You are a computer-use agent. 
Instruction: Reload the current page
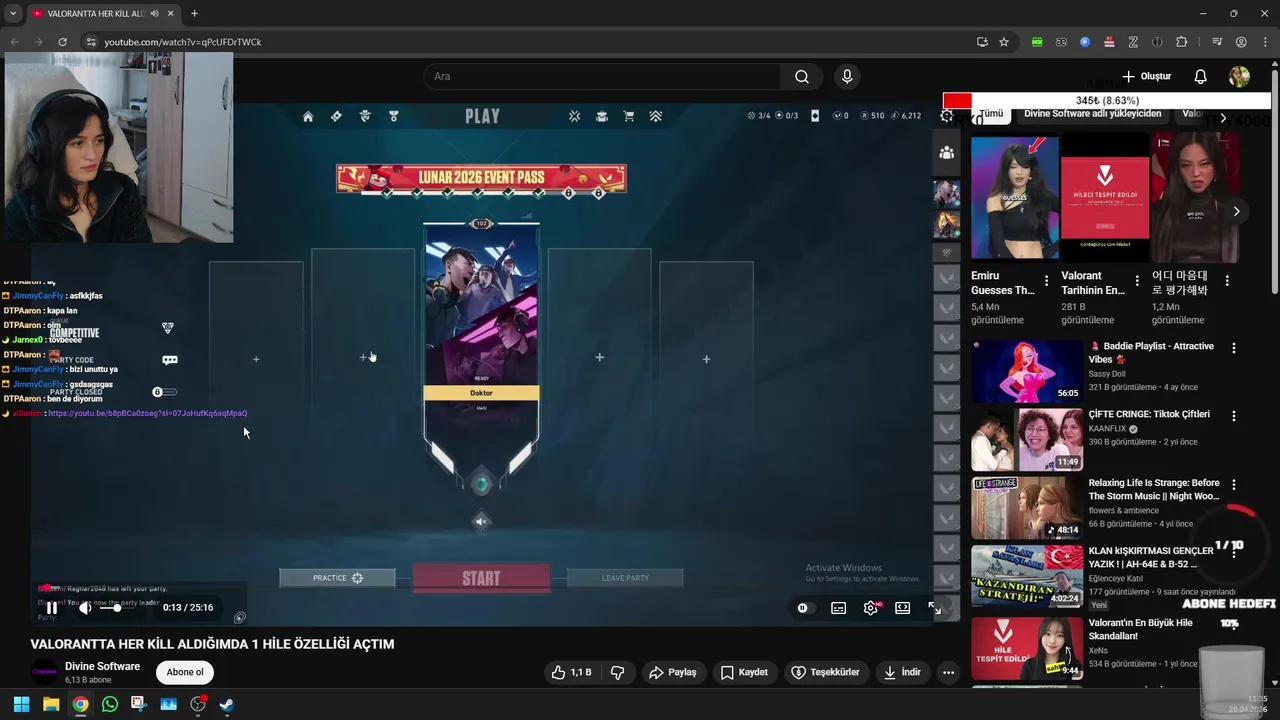[x=62, y=42]
